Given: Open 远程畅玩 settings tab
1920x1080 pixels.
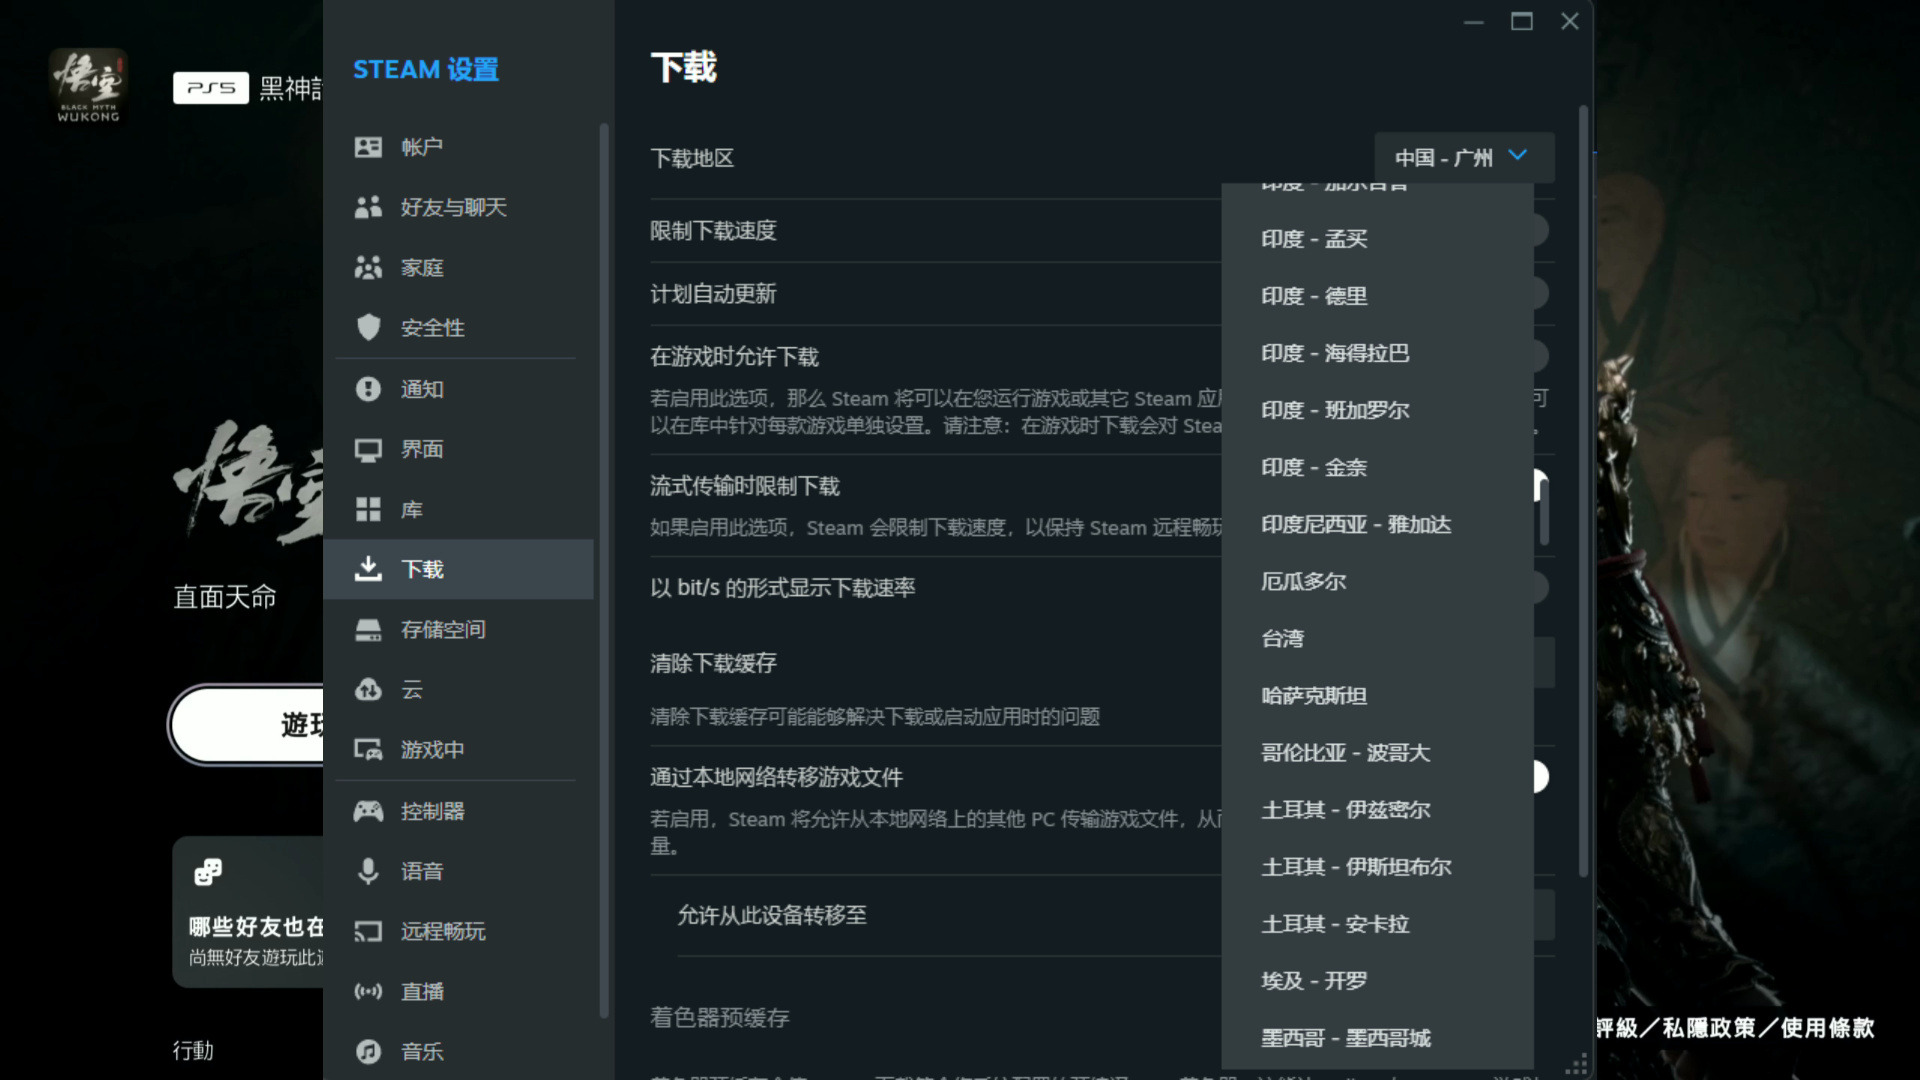Looking at the screenshot, I should 458,932.
